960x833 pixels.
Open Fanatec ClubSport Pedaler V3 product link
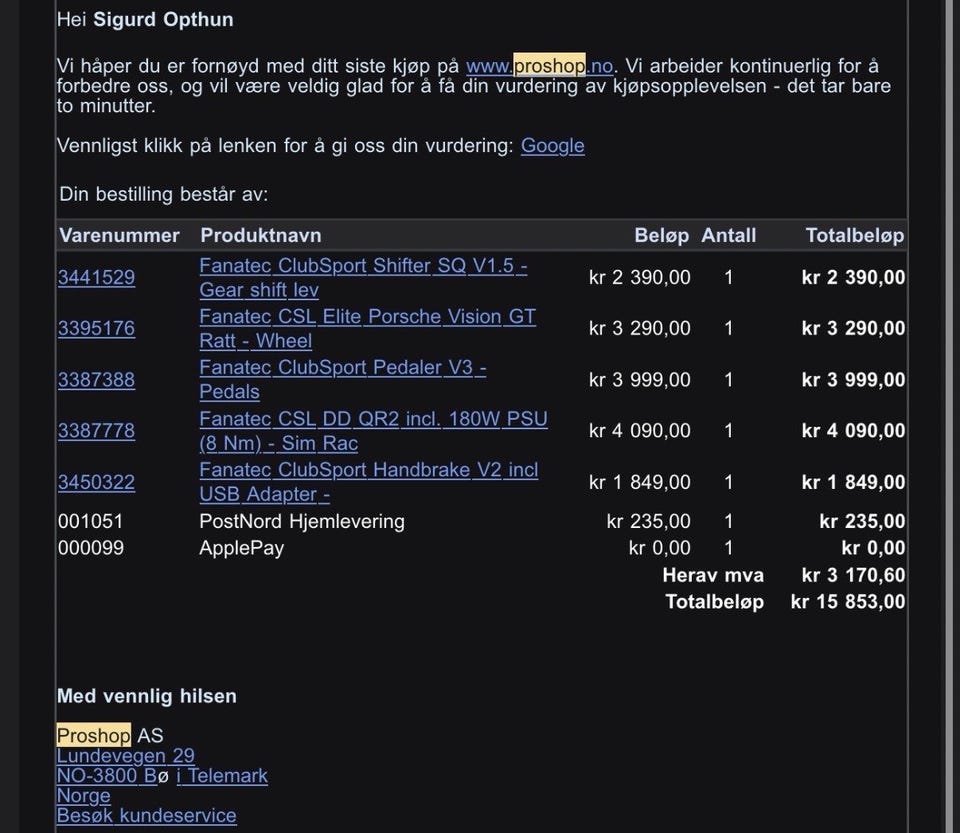coord(343,379)
